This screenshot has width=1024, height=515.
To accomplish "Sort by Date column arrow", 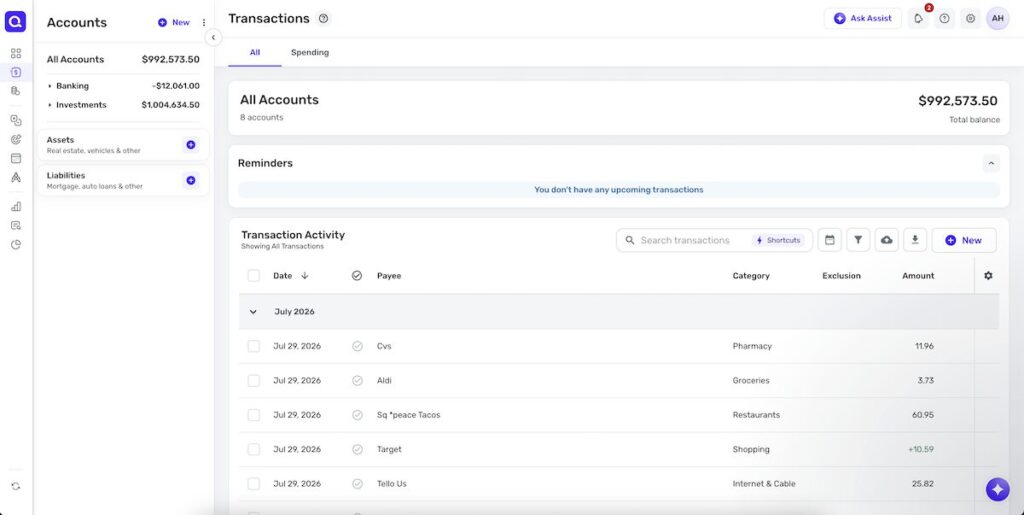I will tap(304, 275).
